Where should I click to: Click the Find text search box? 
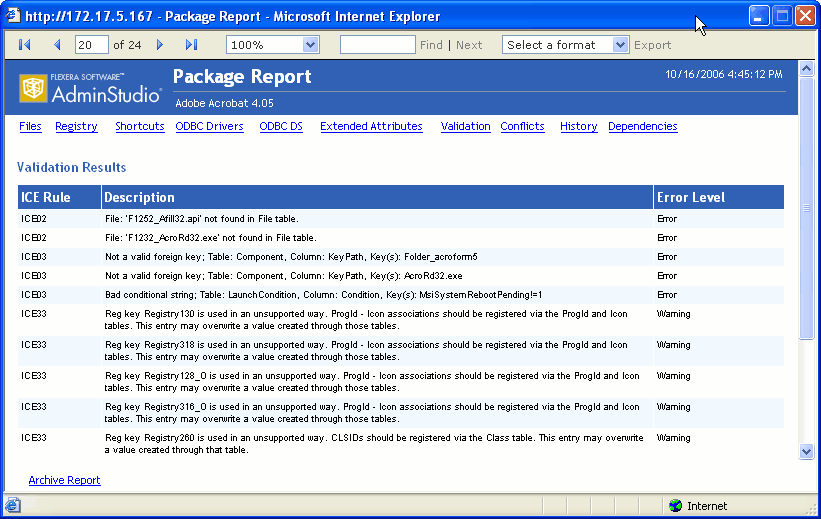[x=377, y=45]
